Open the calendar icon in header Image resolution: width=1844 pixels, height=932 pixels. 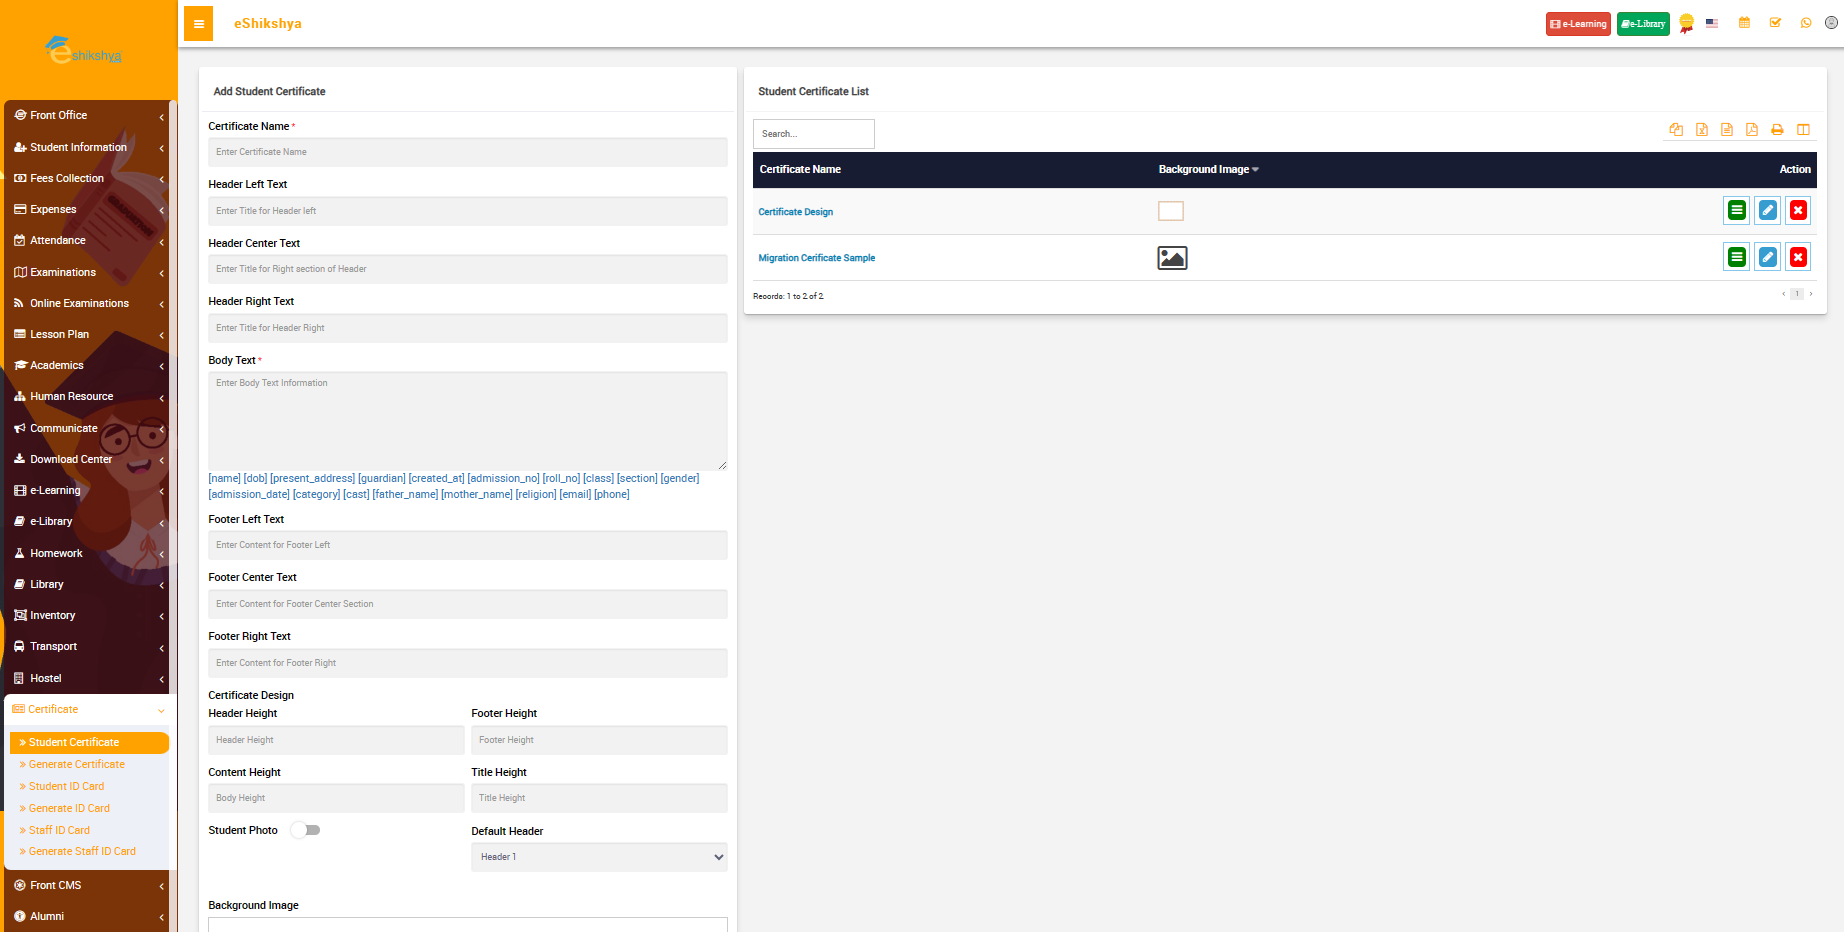pos(1744,23)
